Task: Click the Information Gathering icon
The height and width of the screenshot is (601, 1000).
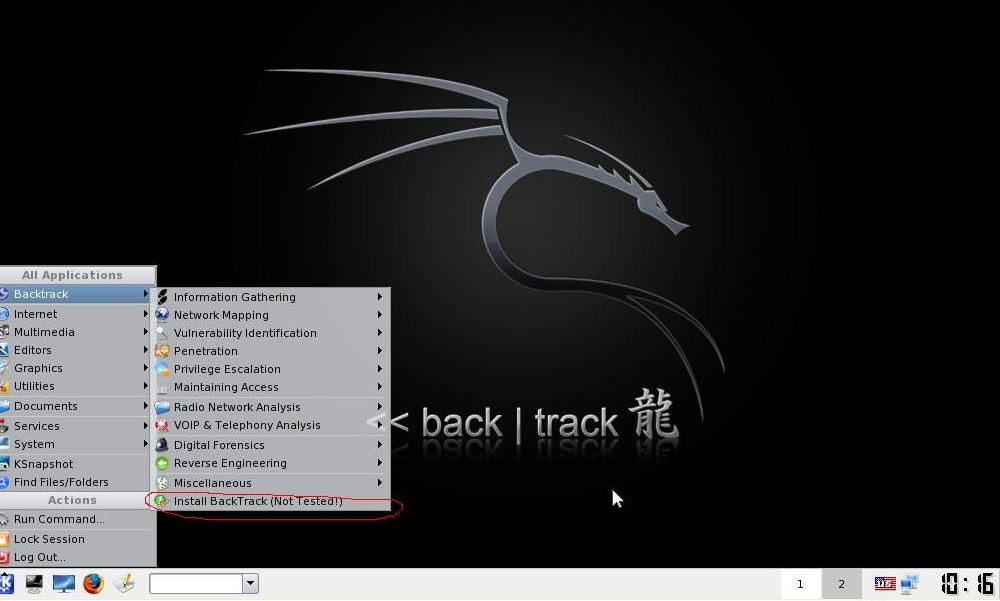Action: [x=162, y=297]
